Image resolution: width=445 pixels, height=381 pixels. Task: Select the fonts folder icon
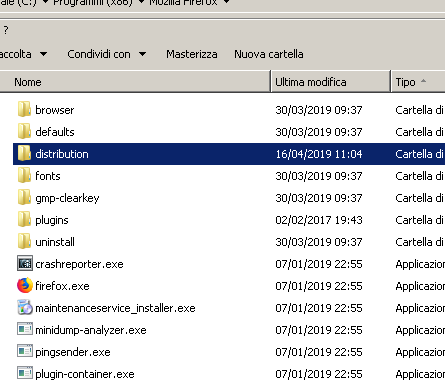point(24,175)
